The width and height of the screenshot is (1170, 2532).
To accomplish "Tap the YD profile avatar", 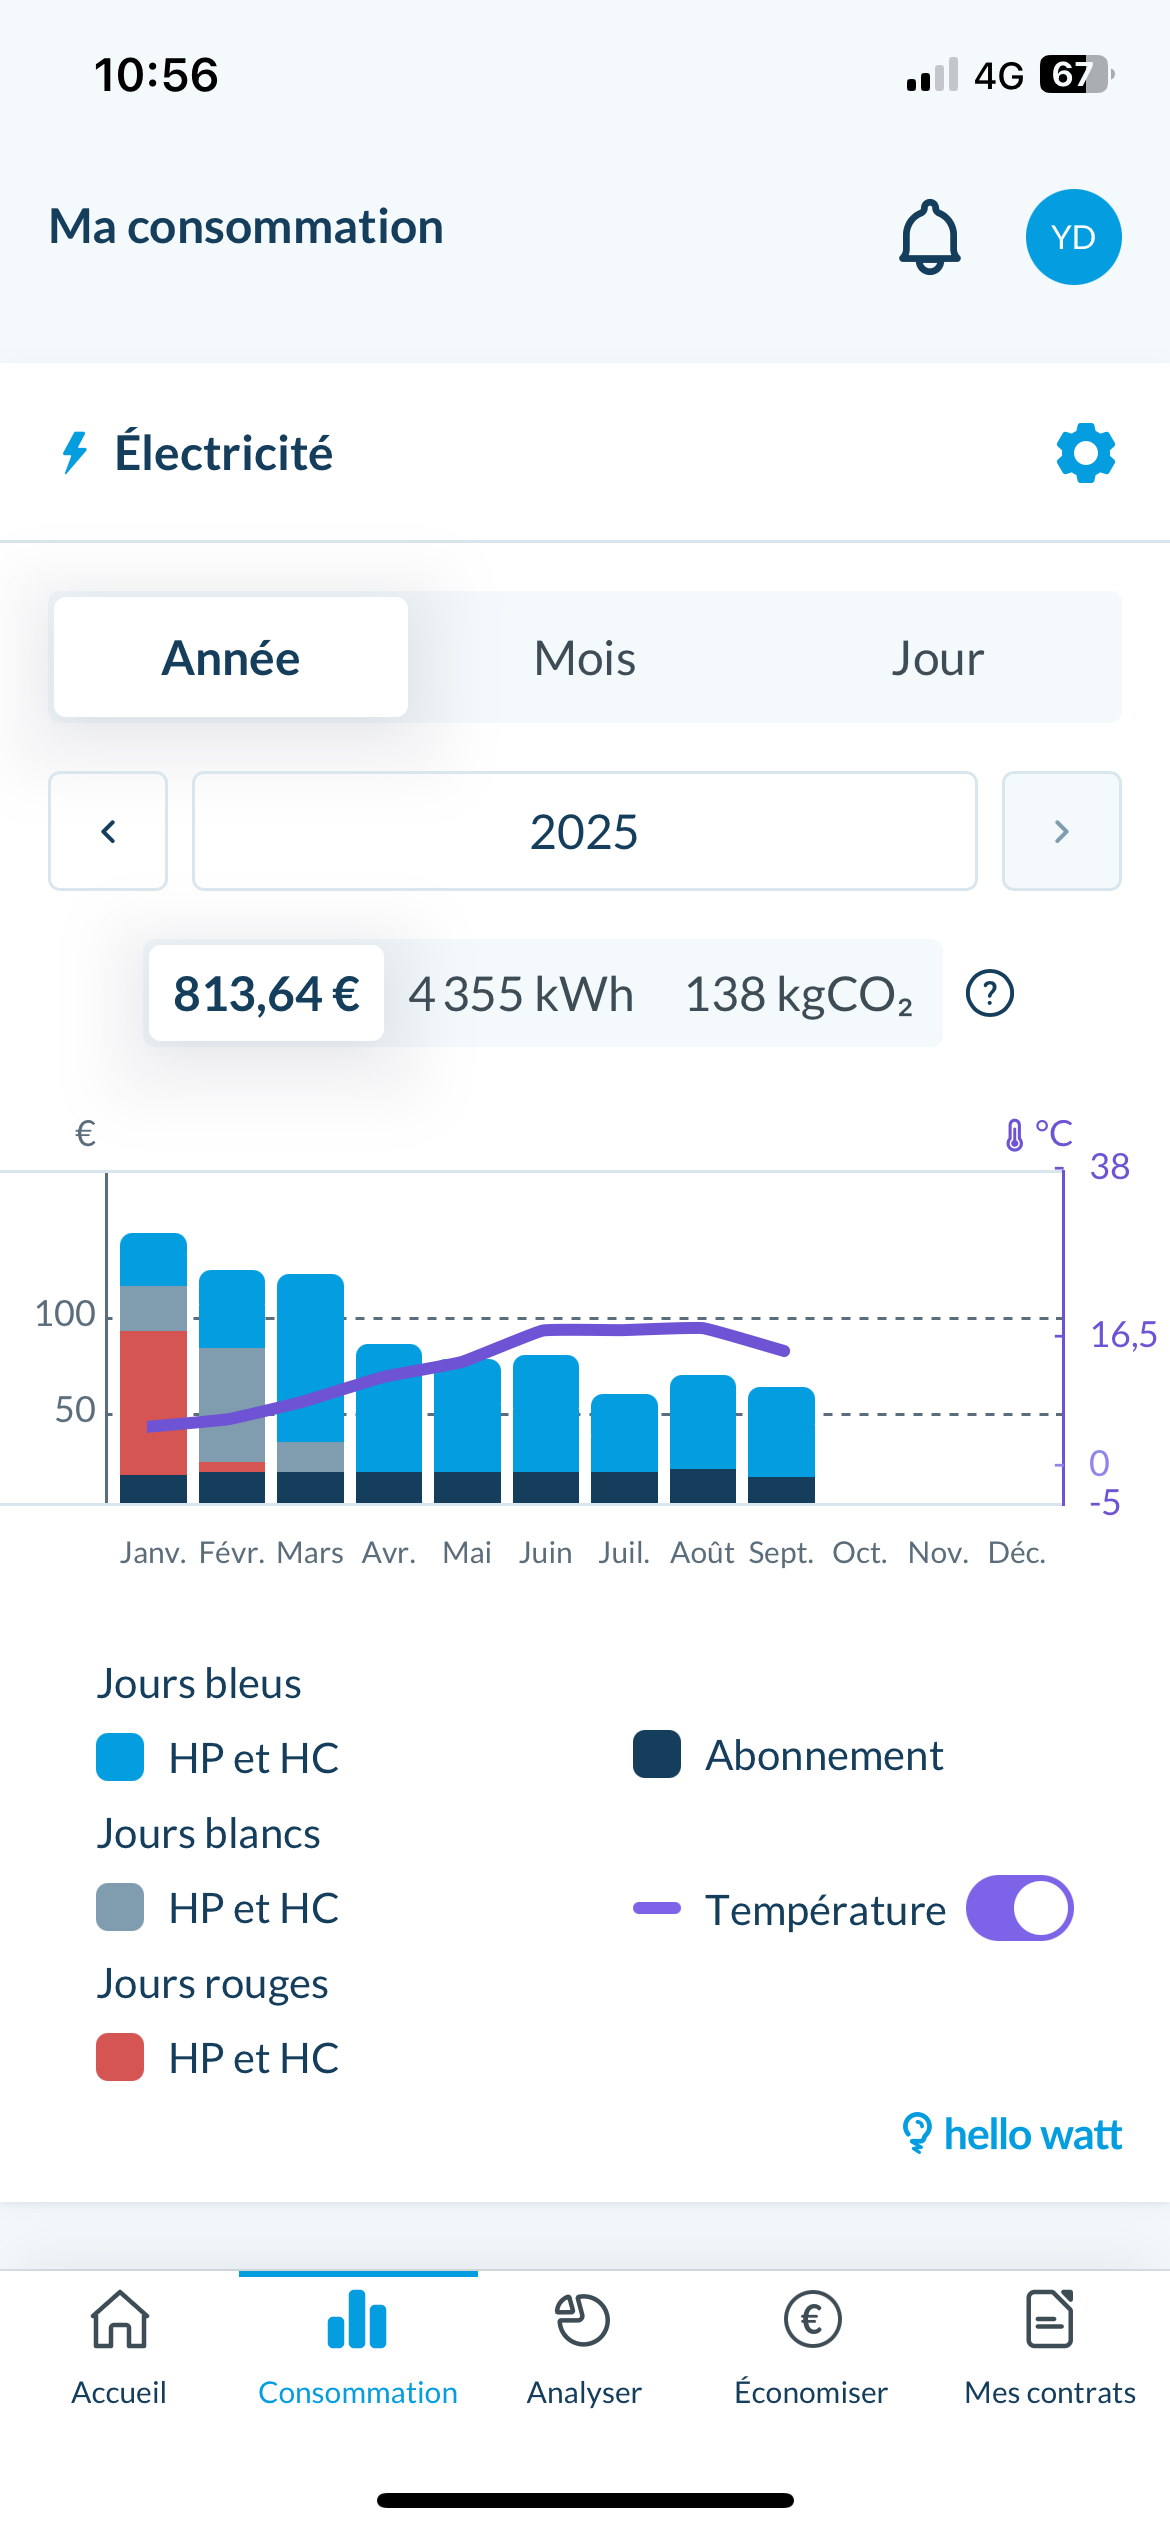I will pyautogui.click(x=1073, y=237).
